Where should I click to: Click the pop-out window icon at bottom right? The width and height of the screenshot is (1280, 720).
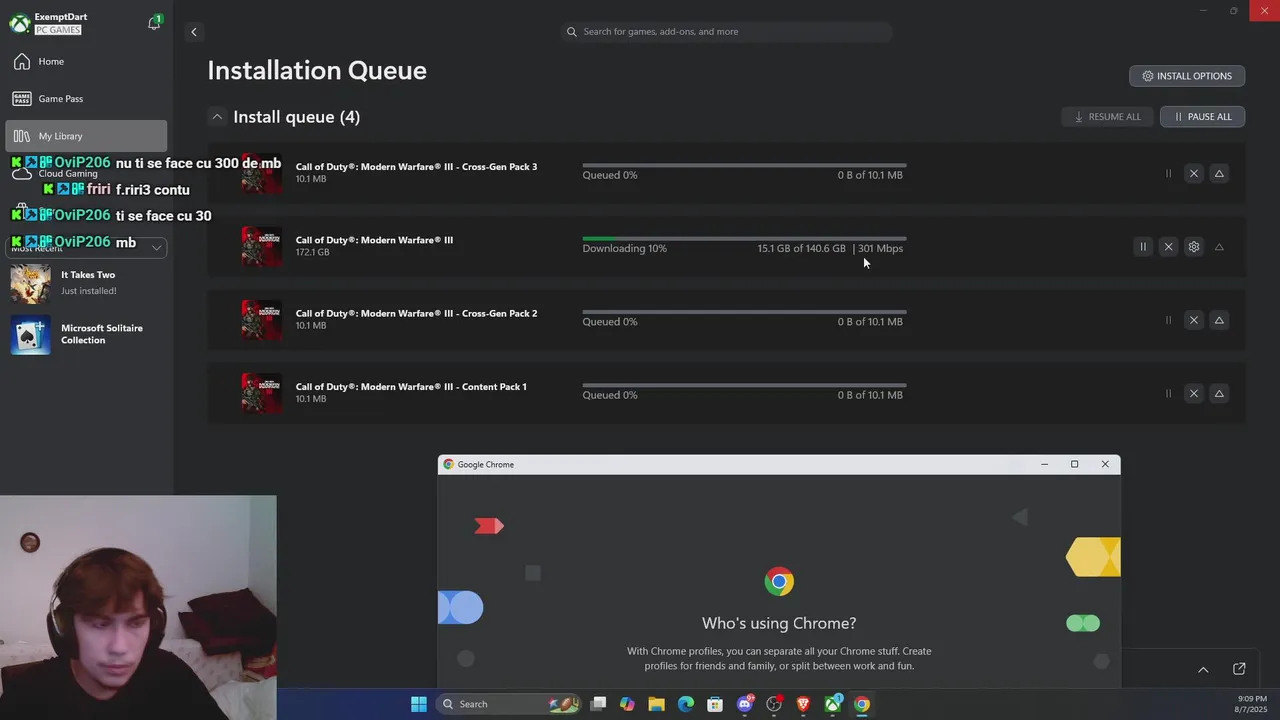coord(1239,669)
